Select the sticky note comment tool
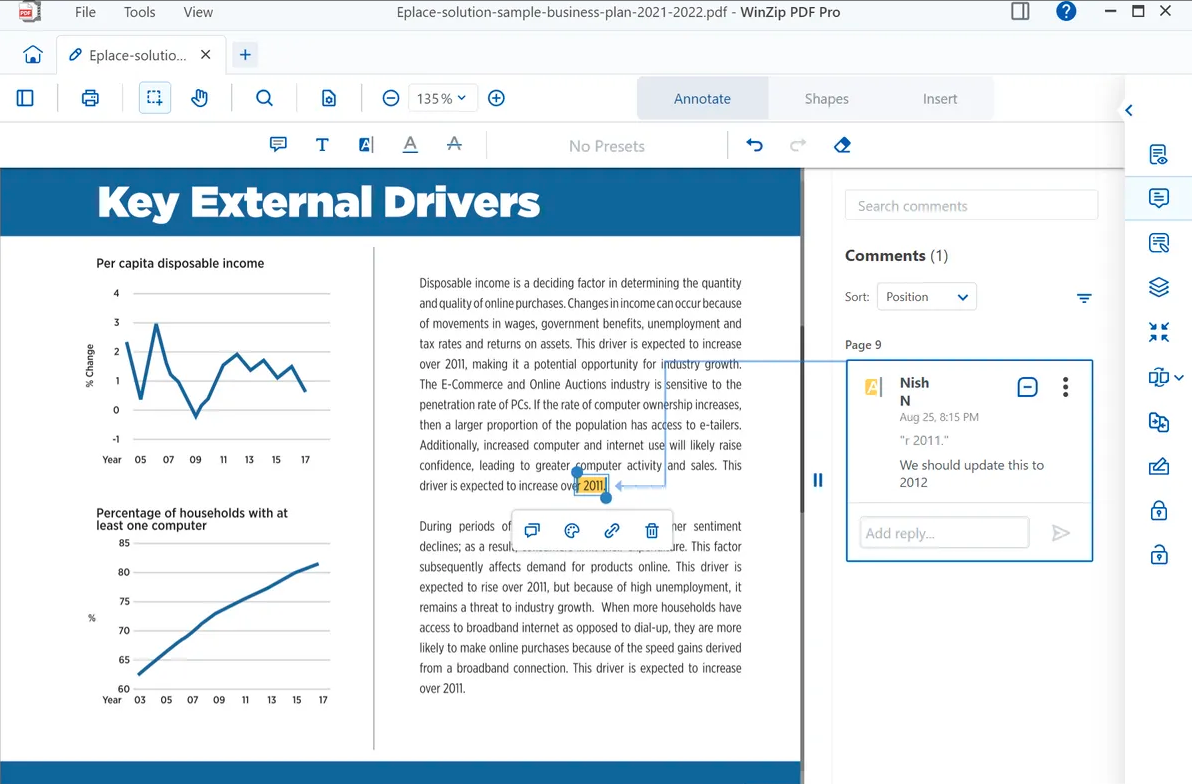Viewport: 1192px width, 784px height. click(x=277, y=144)
